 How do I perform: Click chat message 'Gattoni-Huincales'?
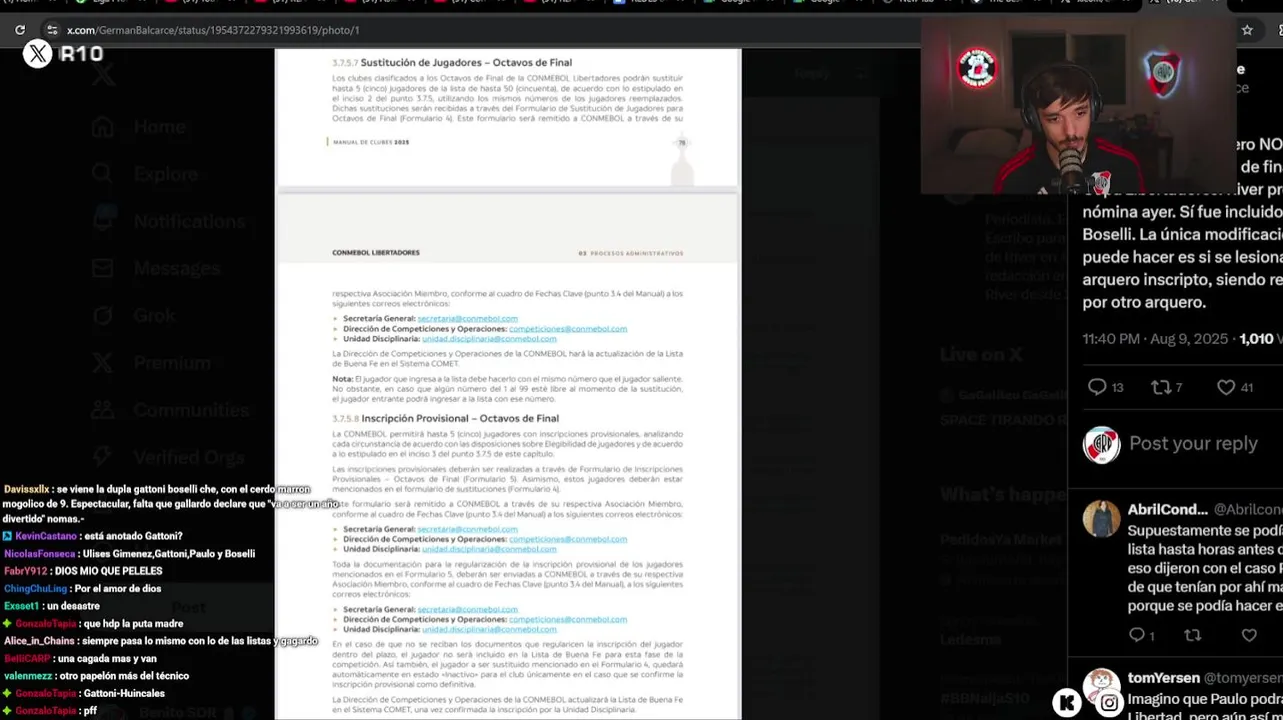pyautogui.click(x=84, y=693)
